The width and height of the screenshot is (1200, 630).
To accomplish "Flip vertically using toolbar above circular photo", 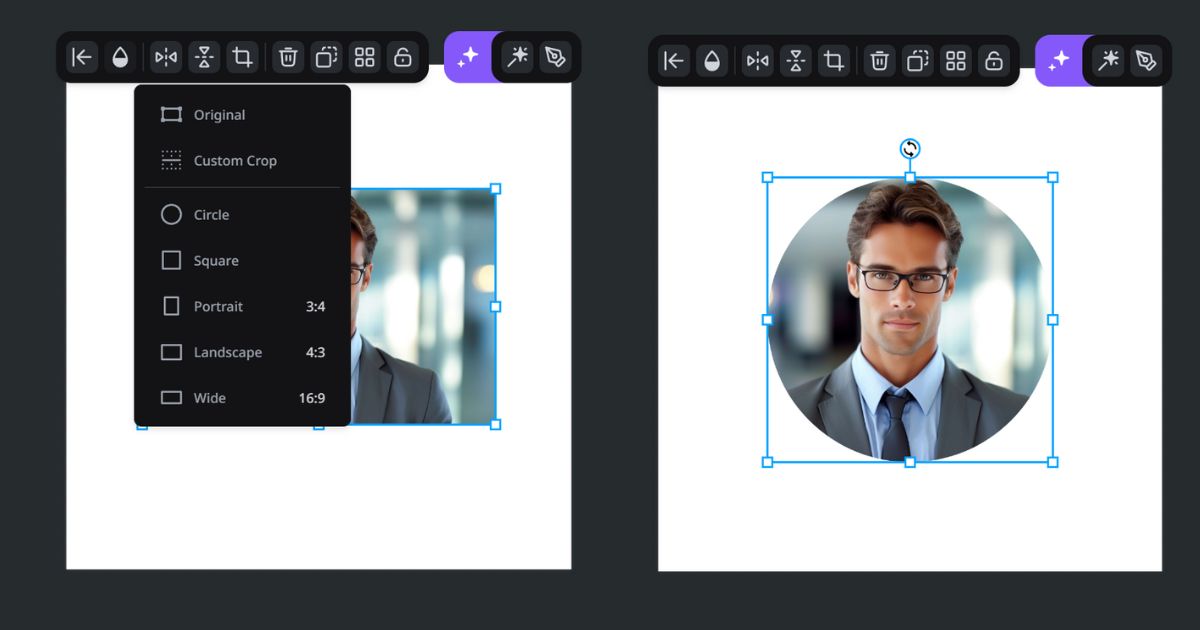I will 796,61.
